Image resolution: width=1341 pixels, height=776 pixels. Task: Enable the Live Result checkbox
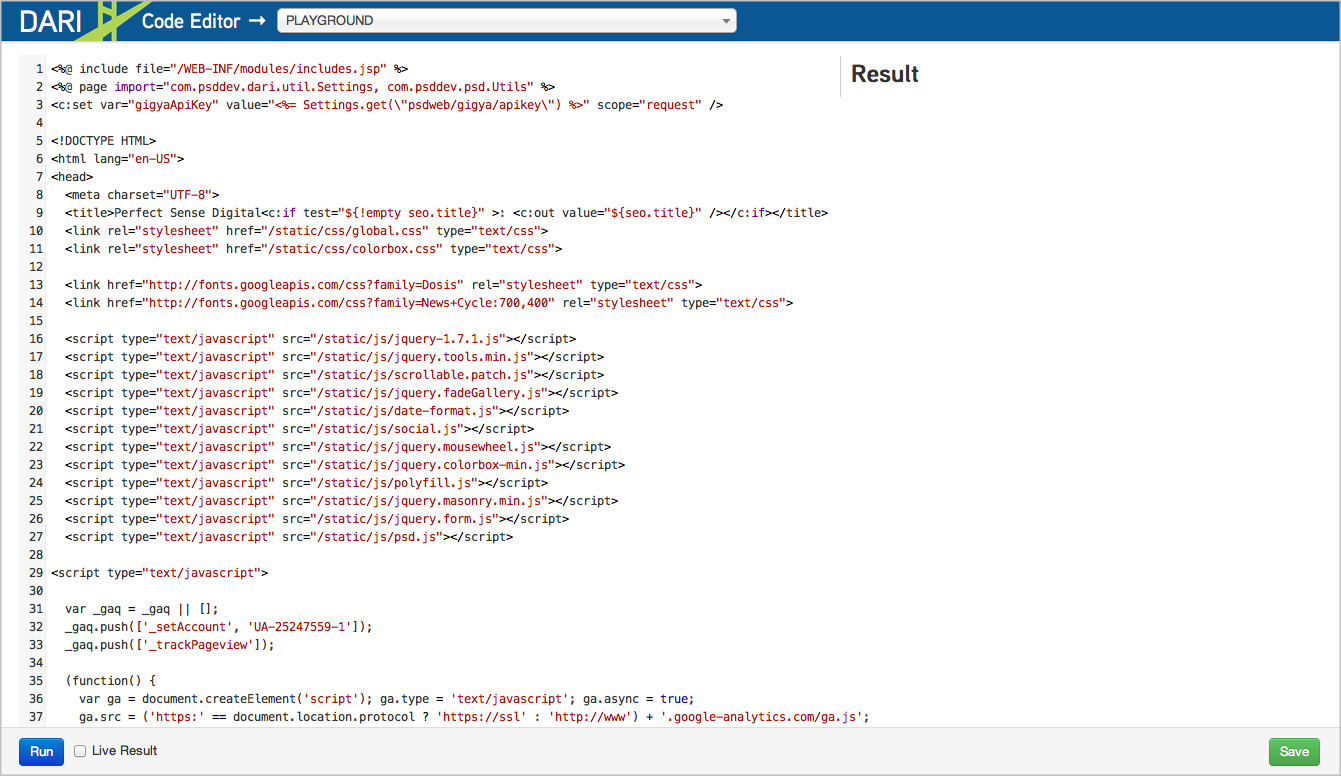pos(80,751)
